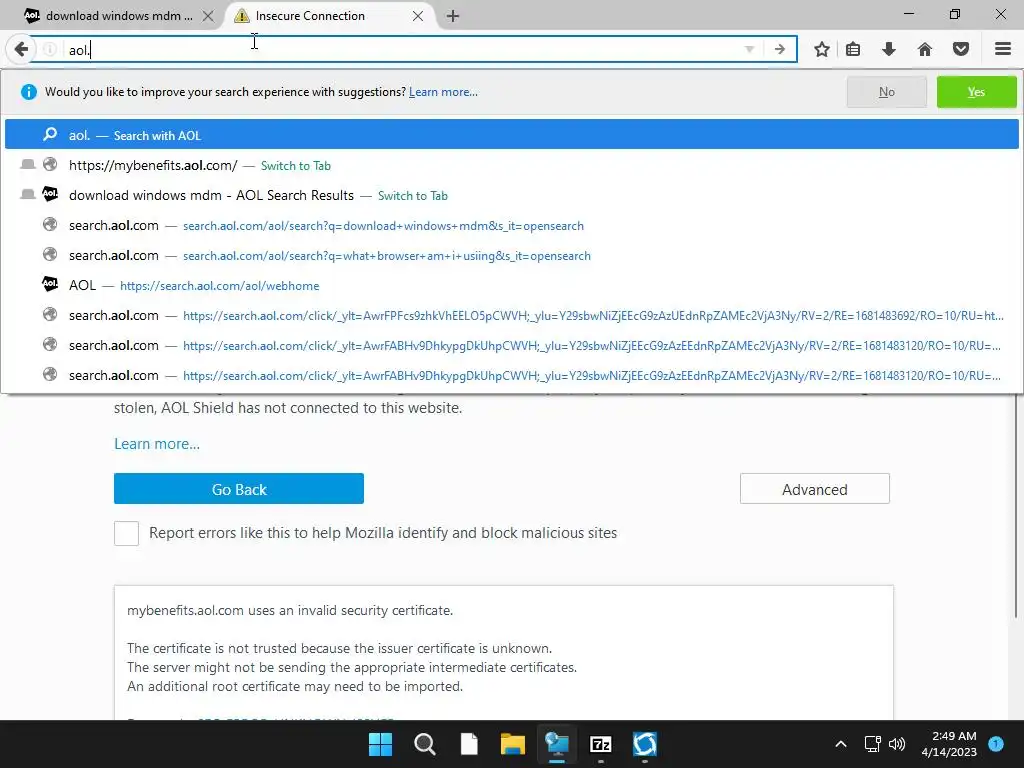Close the Insecure Connection tab
Screen dimensions: 1024x768
pos(418,16)
